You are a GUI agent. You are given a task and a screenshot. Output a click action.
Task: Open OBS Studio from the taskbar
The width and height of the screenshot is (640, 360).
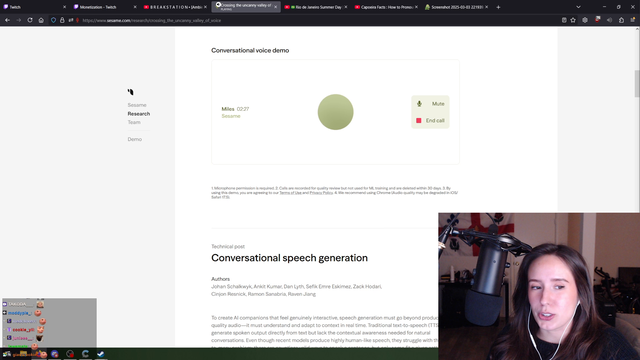click(x=70, y=354)
